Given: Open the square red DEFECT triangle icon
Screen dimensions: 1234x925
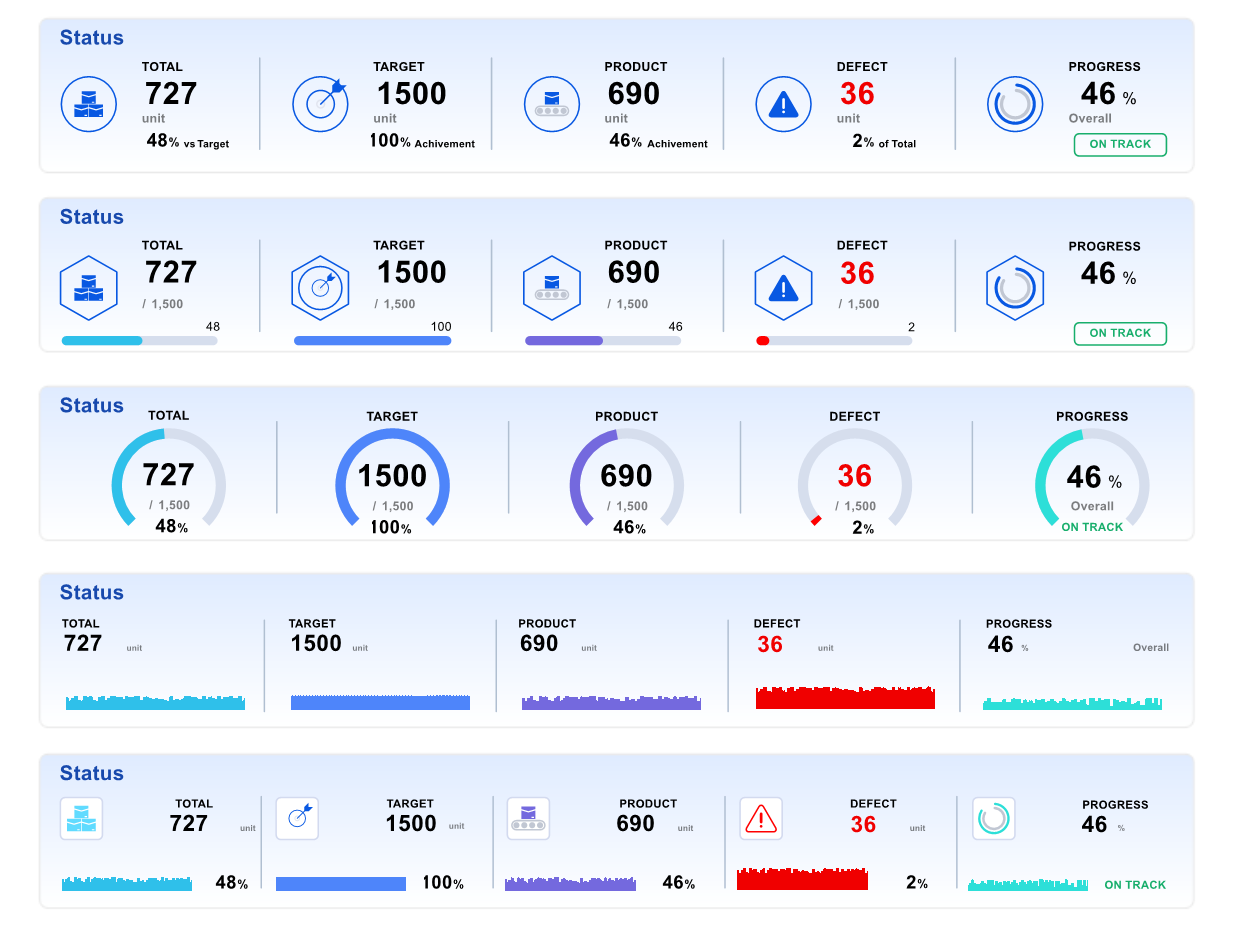Looking at the screenshot, I should click(x=761, y=818).
